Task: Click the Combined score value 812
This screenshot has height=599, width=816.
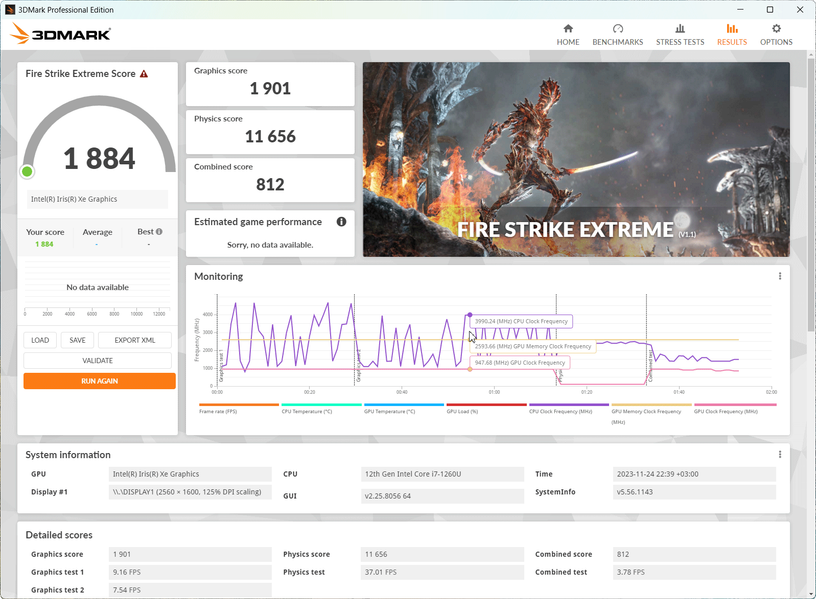Action: pos(270,184)
